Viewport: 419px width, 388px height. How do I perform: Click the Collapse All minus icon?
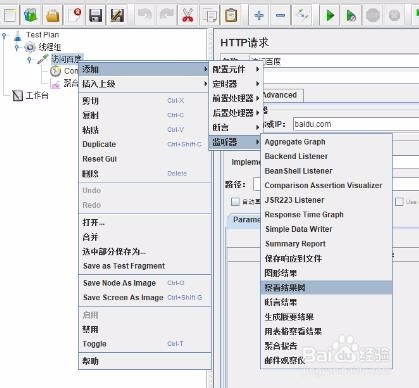[280, 15]
